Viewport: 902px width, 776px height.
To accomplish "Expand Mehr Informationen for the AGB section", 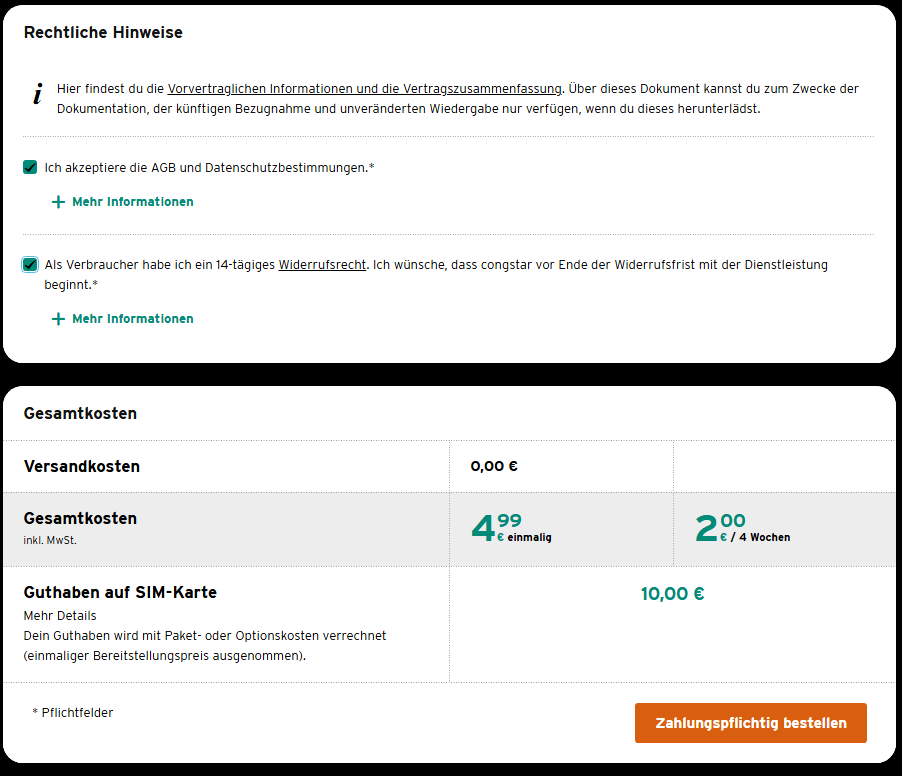I will click(132, 202).
